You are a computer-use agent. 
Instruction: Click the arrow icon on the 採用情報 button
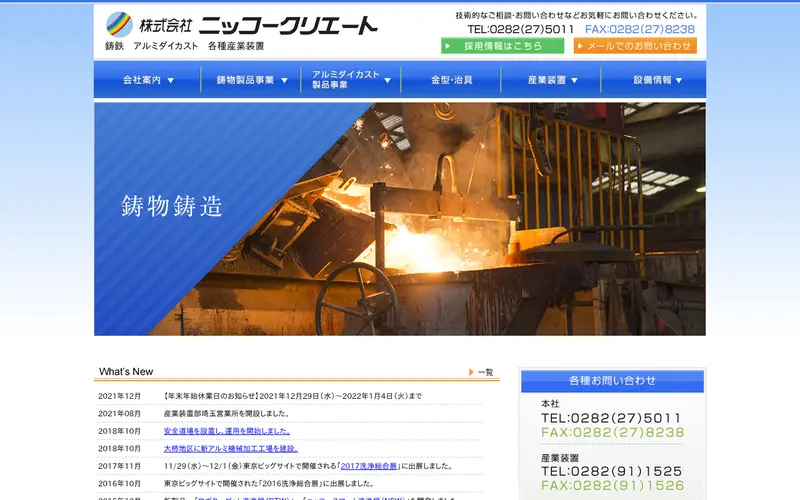(448, 46)
